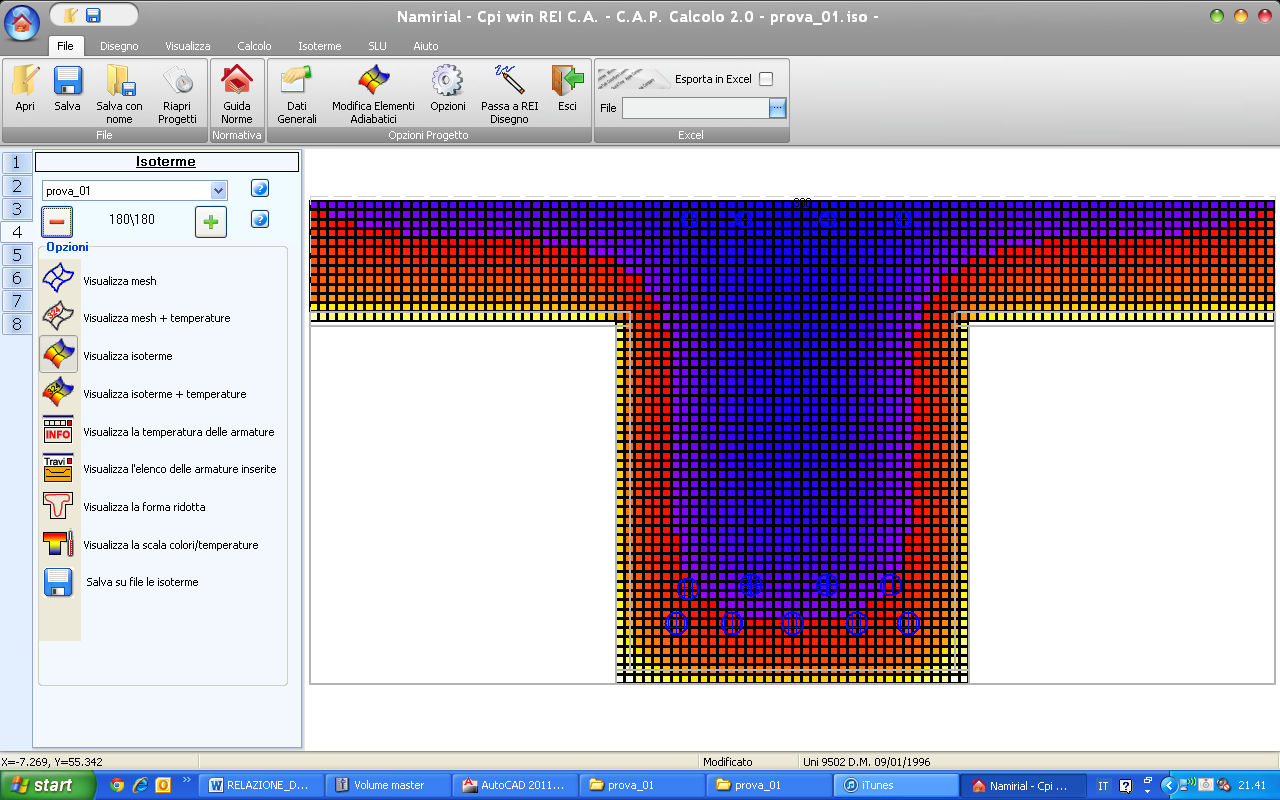
Task: Select side panel tab 8
Action: pyautogui.click(x=16, y=324)
